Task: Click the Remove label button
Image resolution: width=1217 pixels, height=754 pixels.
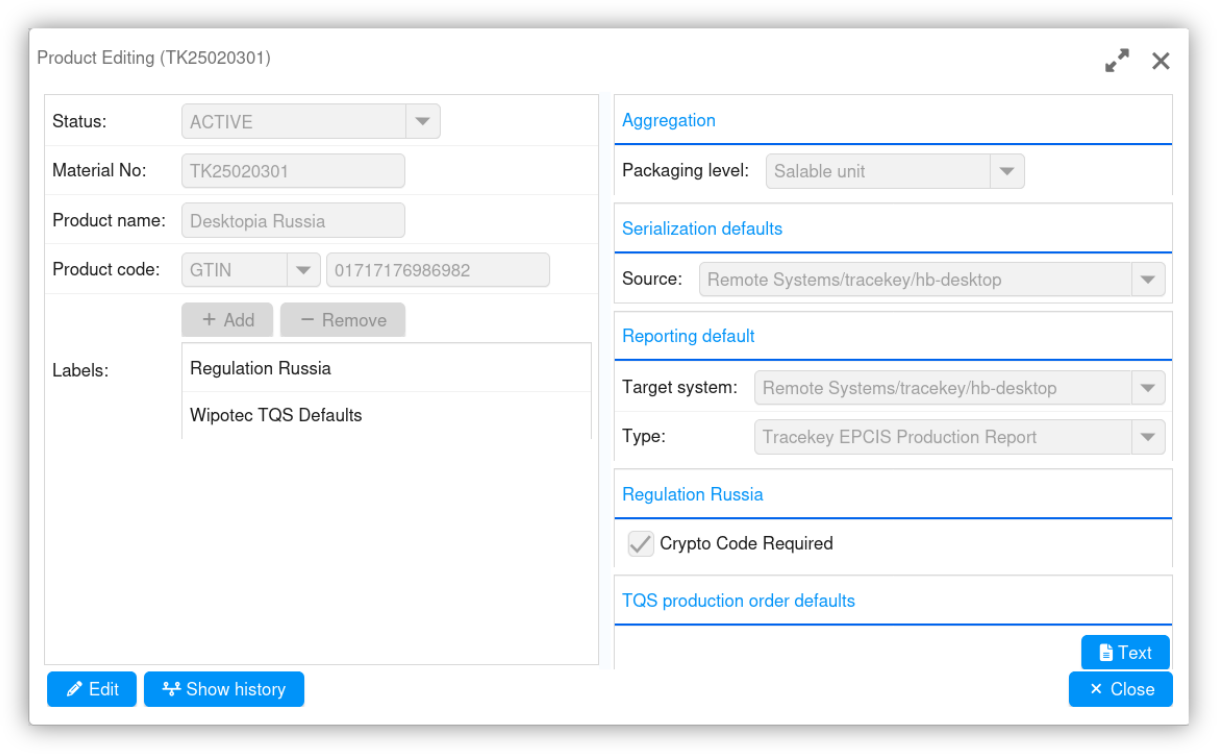Action: 343,320
